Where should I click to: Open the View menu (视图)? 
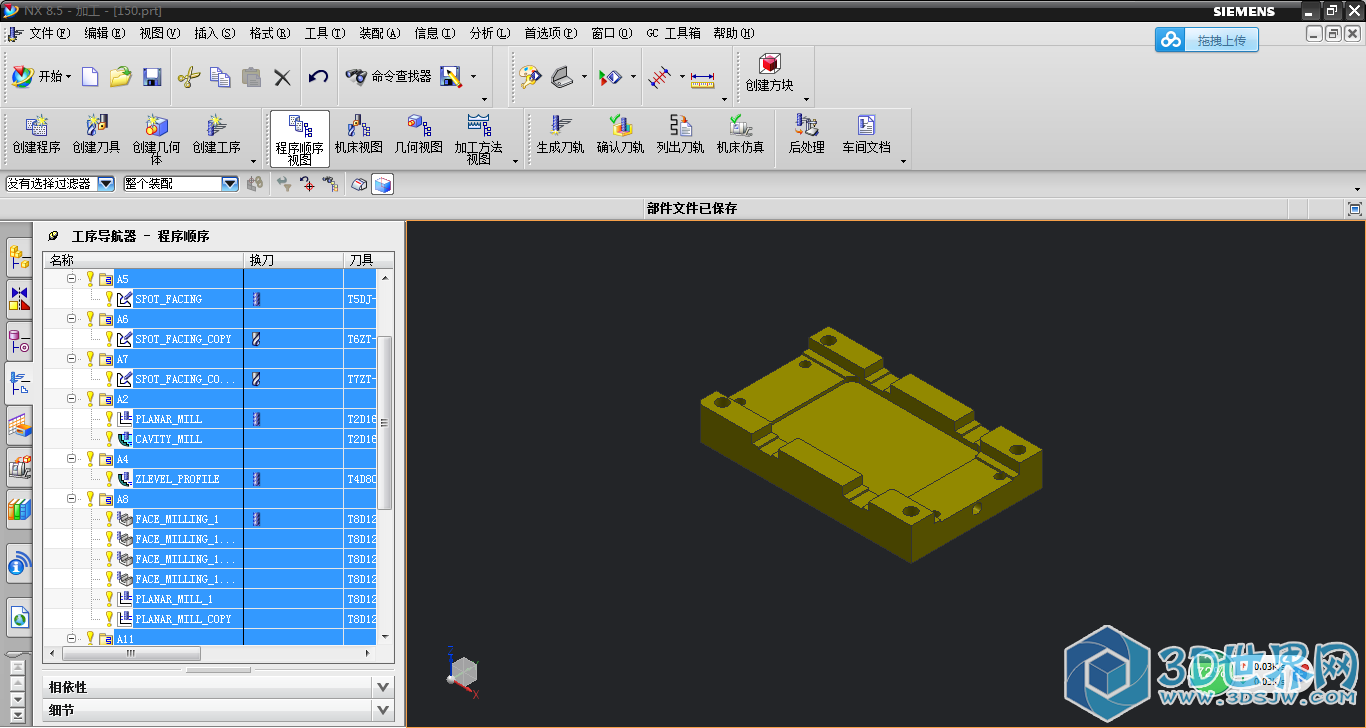[x=160, y=33]
